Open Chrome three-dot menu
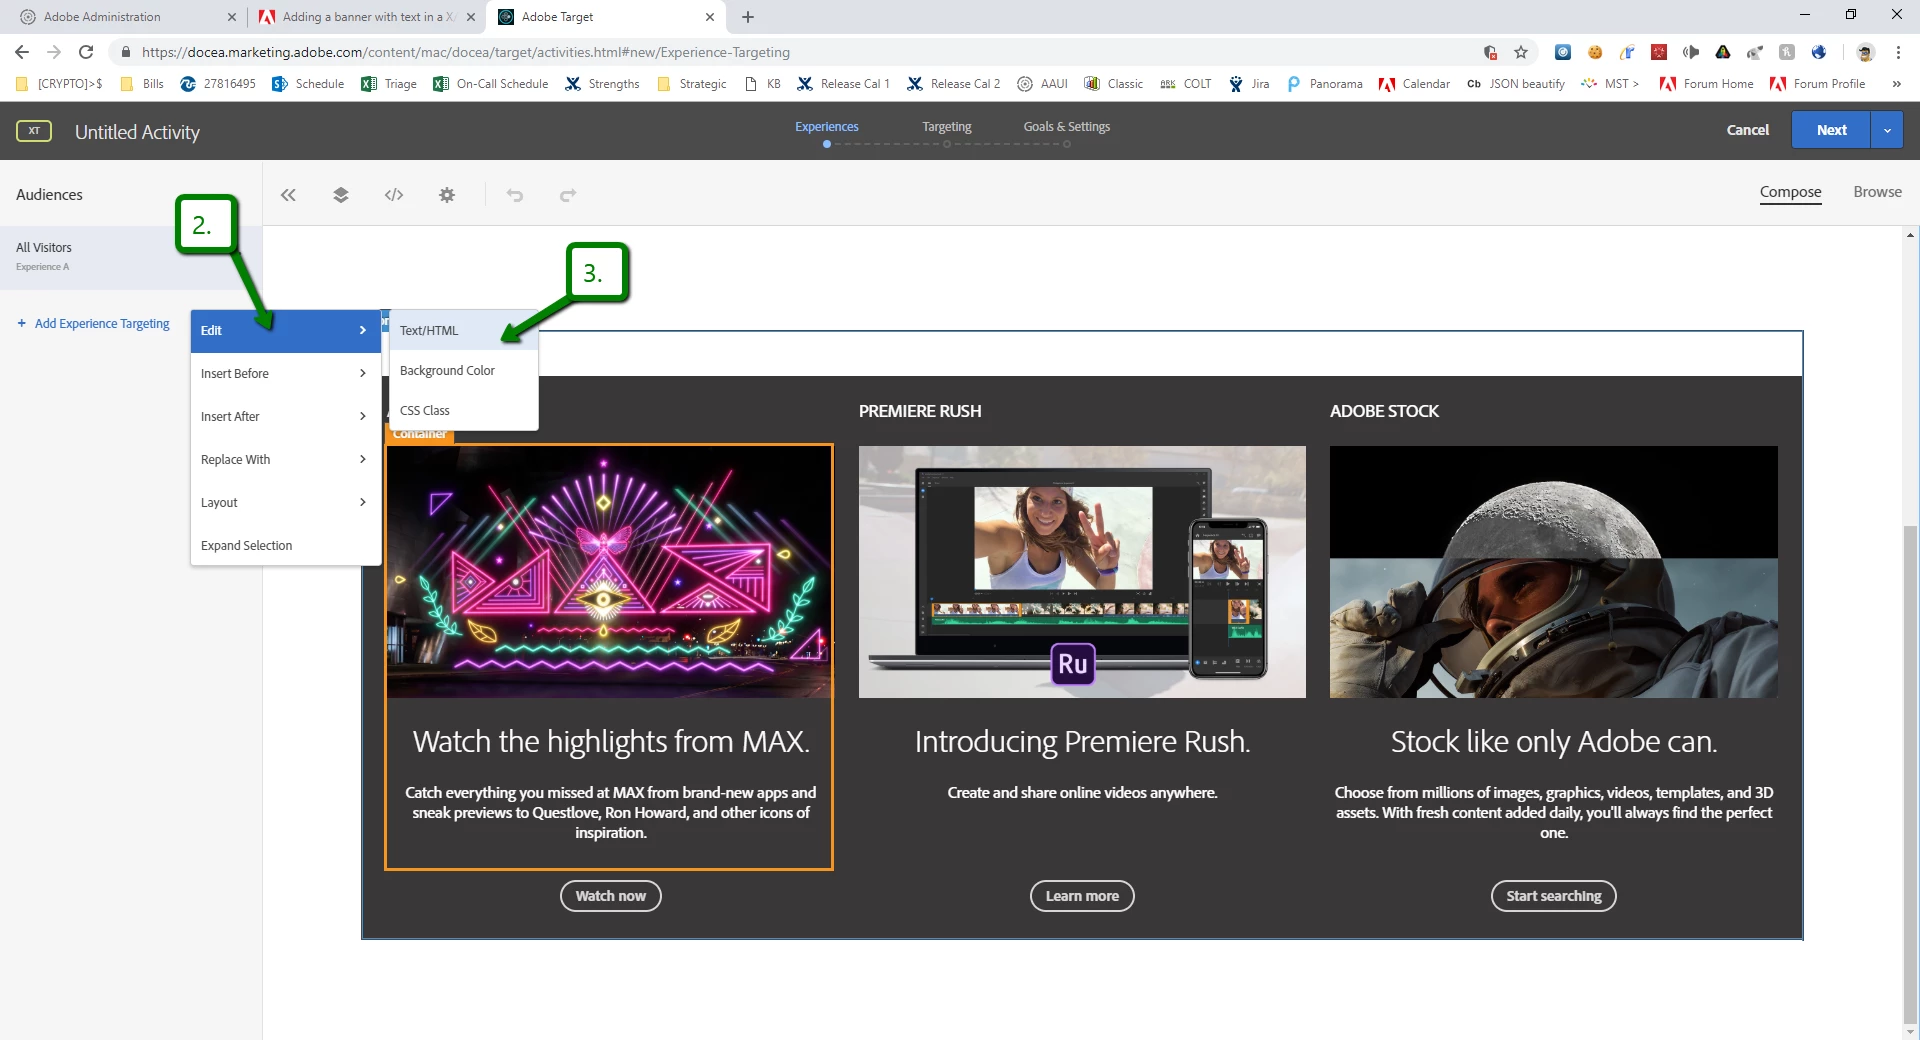The height and width of the screenshot is (1040, 1920). click(1898, 52)
